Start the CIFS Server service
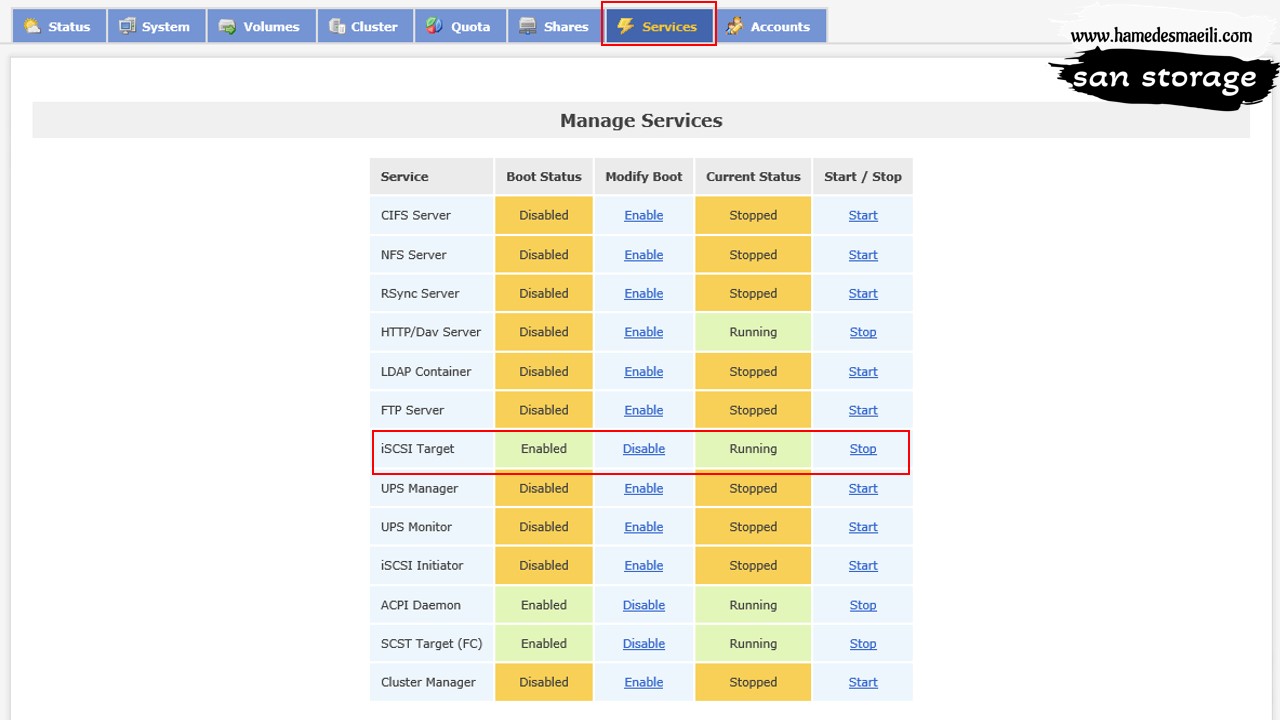Screen dimensions: 1280x720 (x=863, y=215)
